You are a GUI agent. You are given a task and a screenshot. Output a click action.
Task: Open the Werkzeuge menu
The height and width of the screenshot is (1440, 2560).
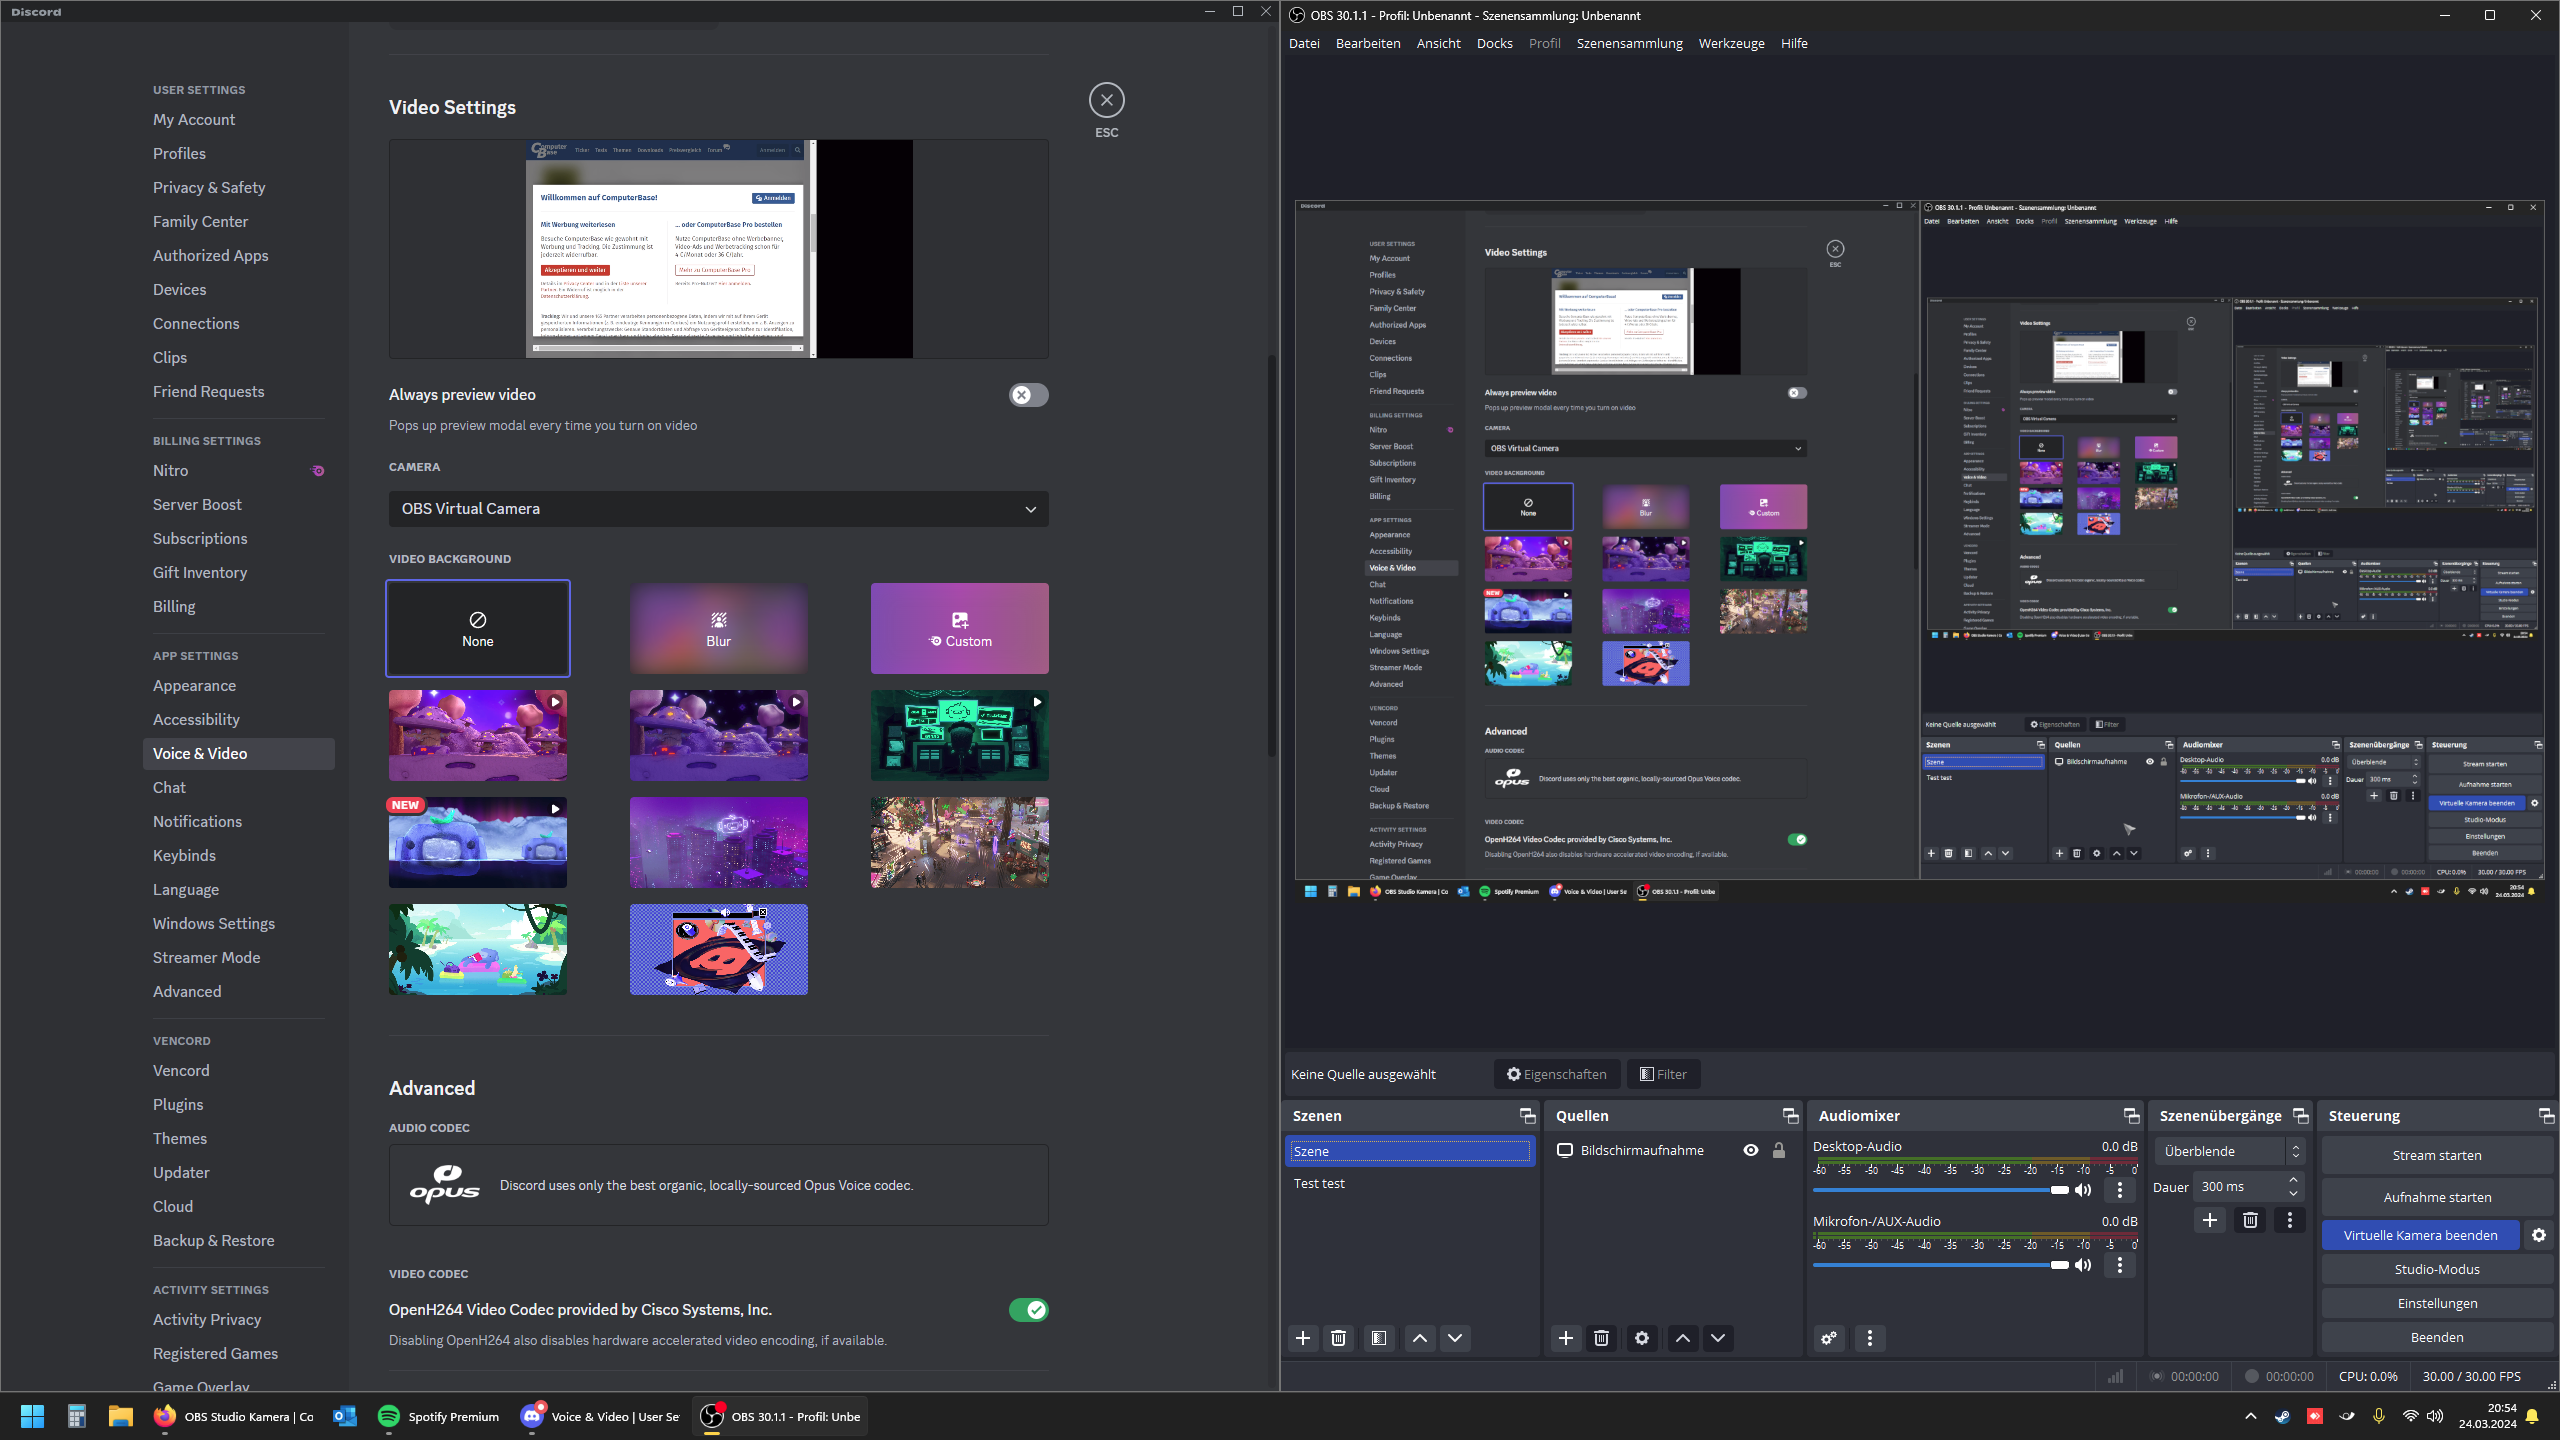coord(1731,43)
